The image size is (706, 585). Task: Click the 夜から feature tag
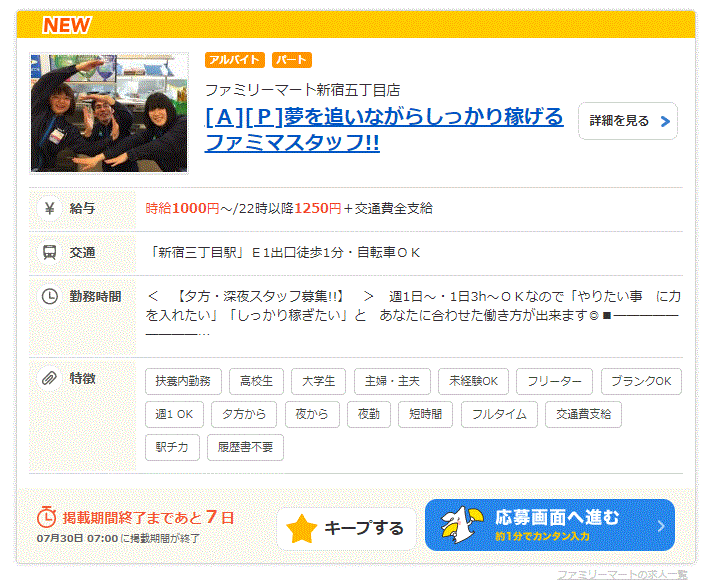312,414
